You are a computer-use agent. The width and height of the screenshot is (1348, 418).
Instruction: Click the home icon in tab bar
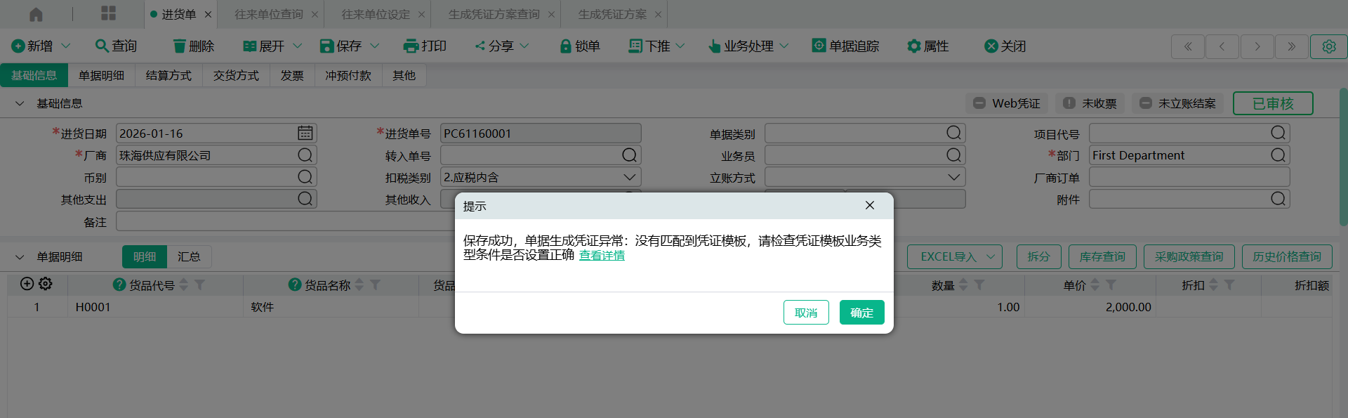[x=36, y=14]
